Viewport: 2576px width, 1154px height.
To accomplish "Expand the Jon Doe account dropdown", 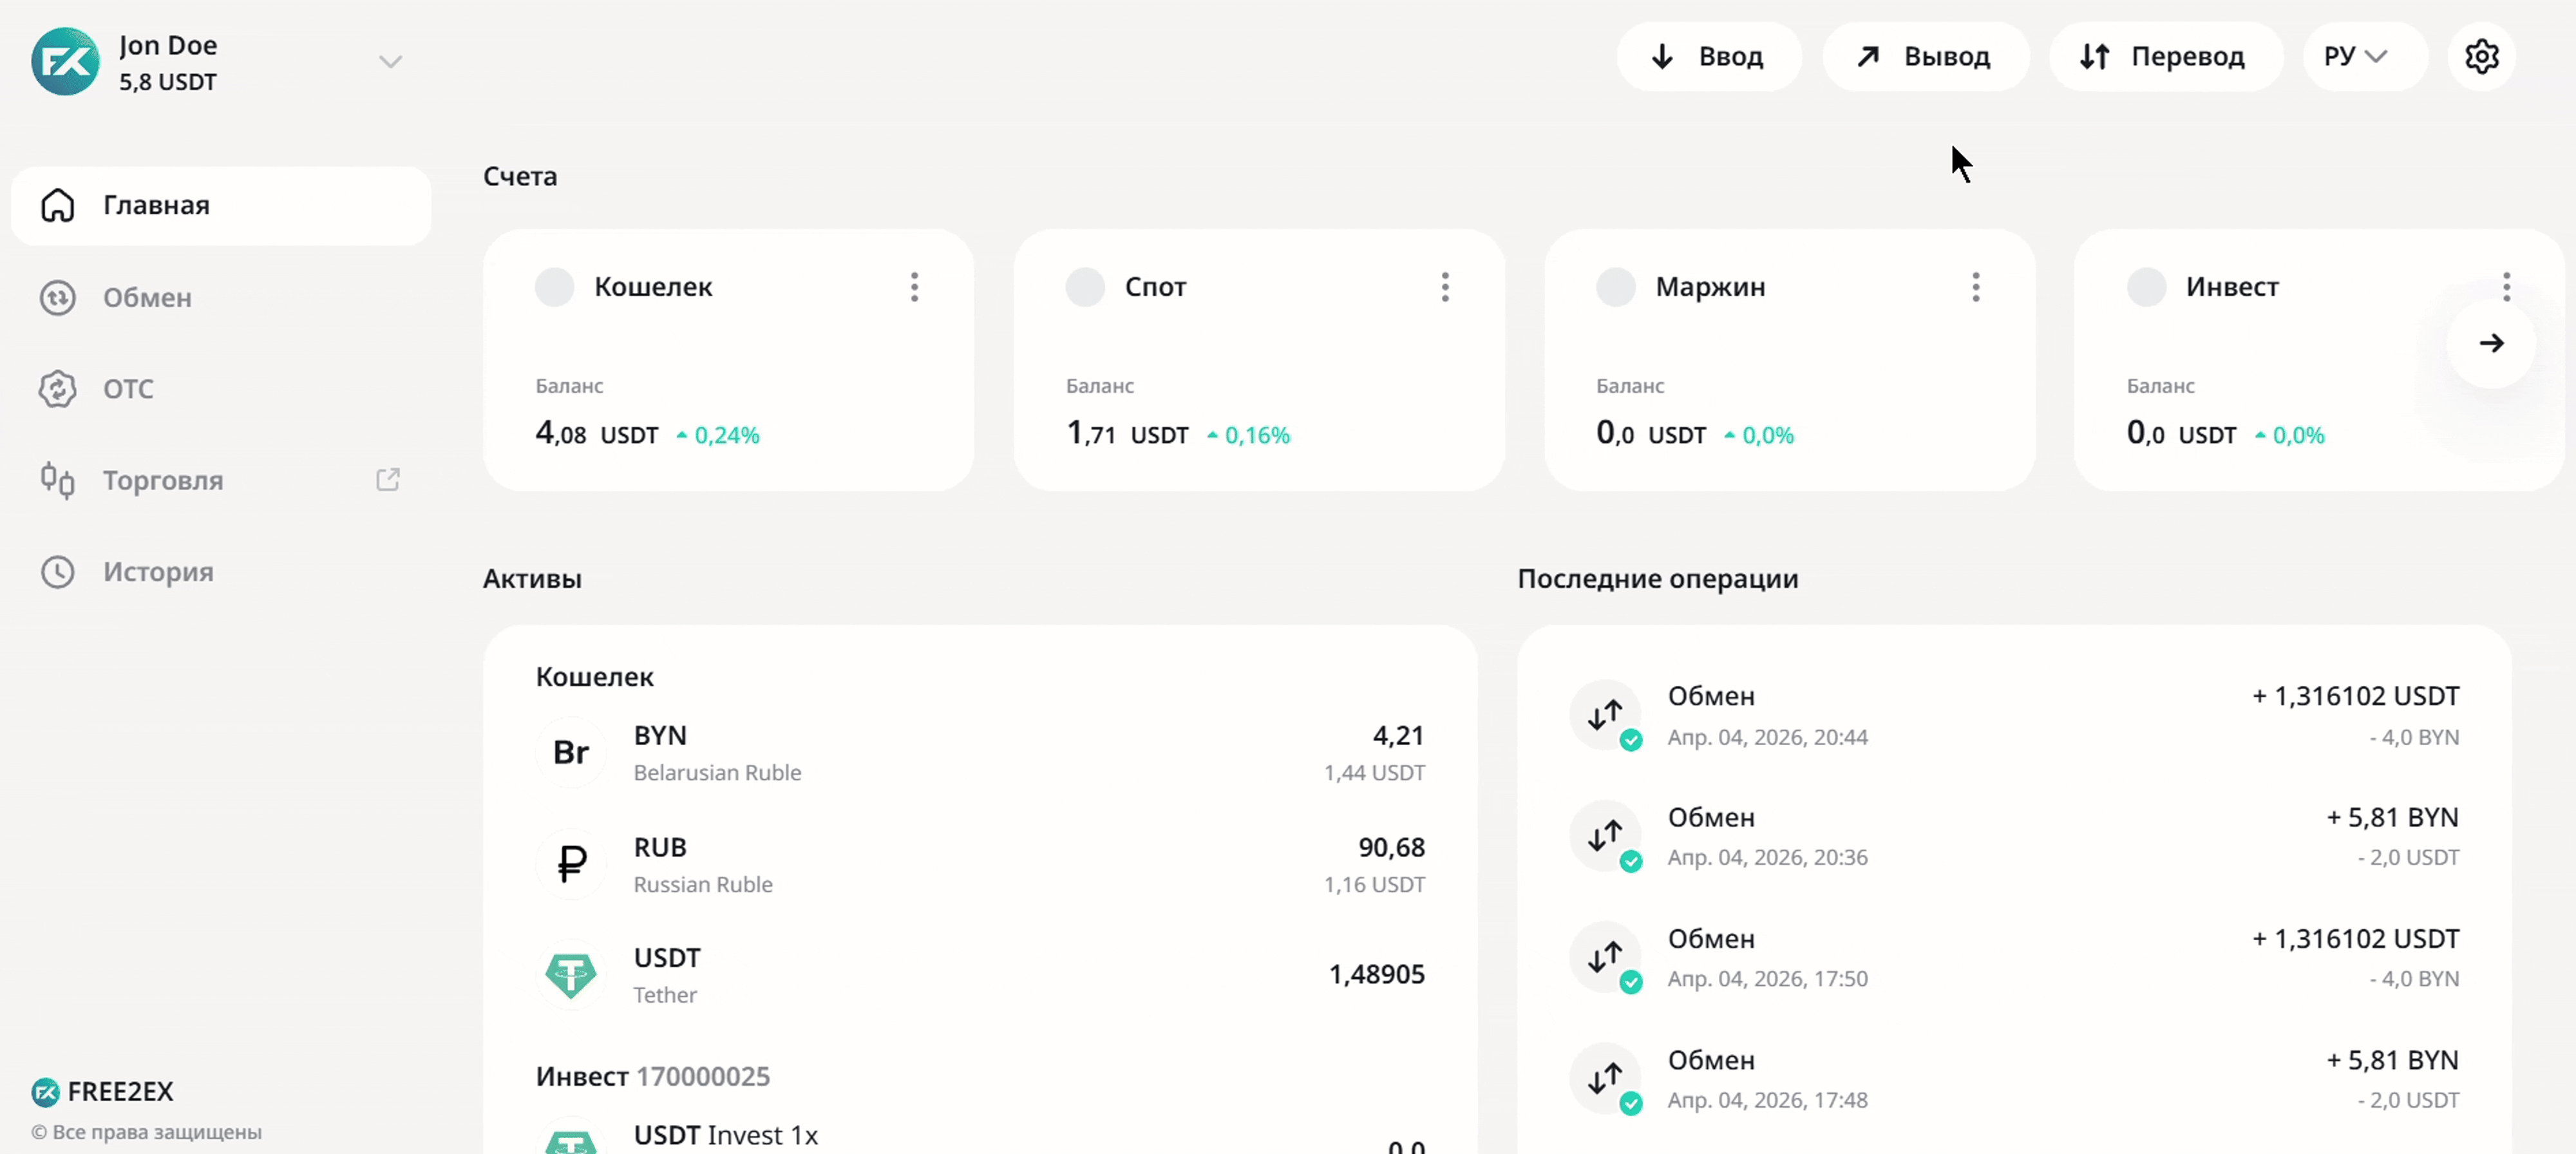I will pyautogui.click(x=390, y=62).
